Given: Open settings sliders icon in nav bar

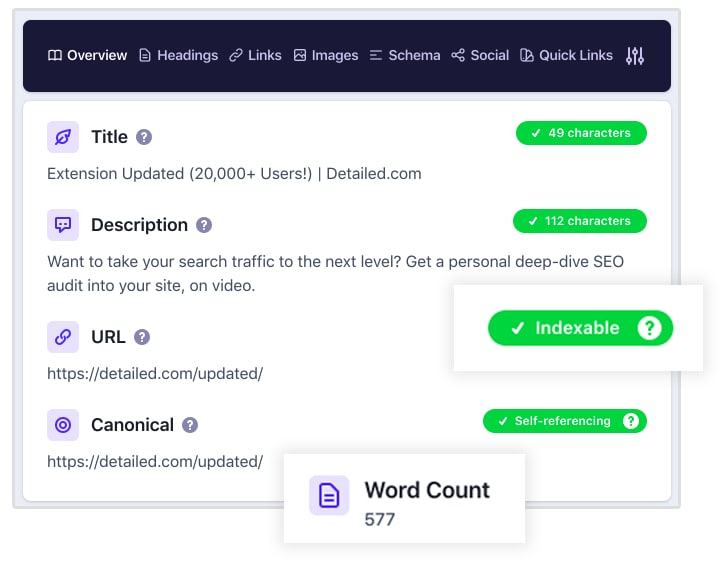Looking at the screenshot, I should coord(635,56).
